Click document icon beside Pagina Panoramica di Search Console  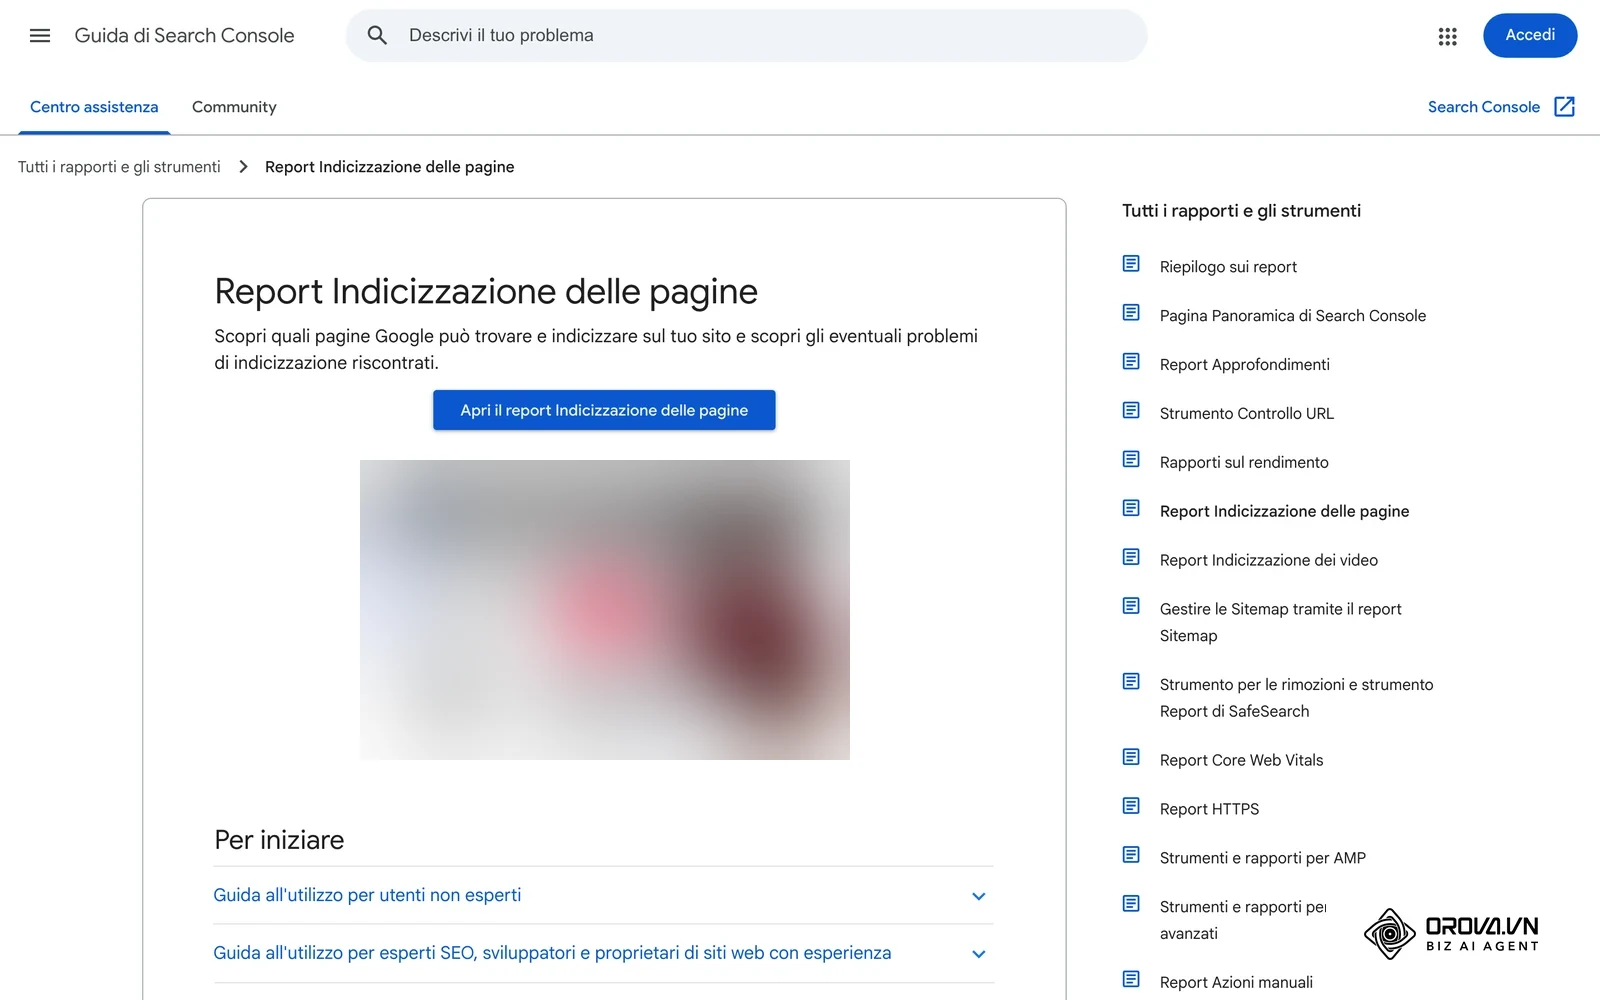[1131, 313]
